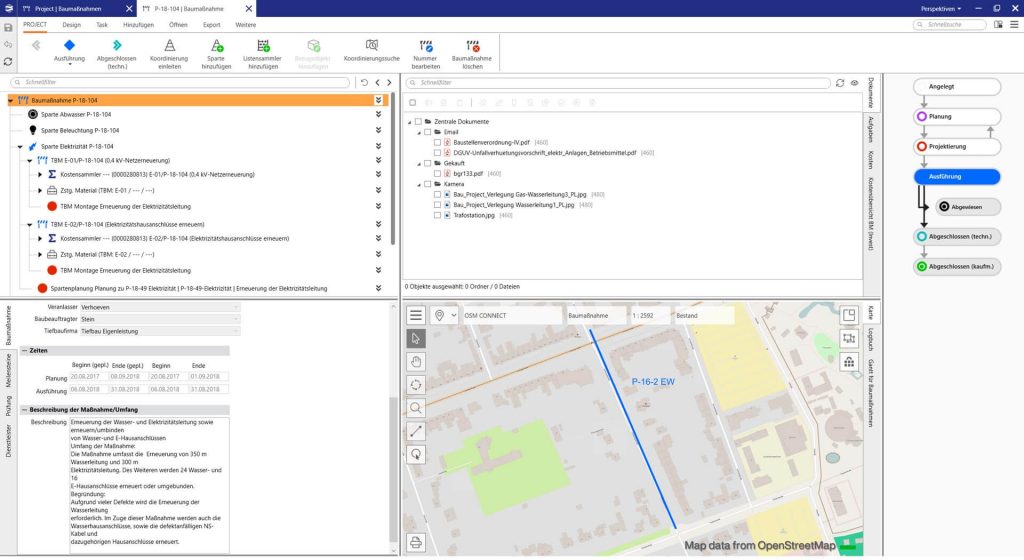Click the Koordinierungssuche toolbar icon
The image size is (1024, 560).
pyautogui.click(x=372, y=46)
